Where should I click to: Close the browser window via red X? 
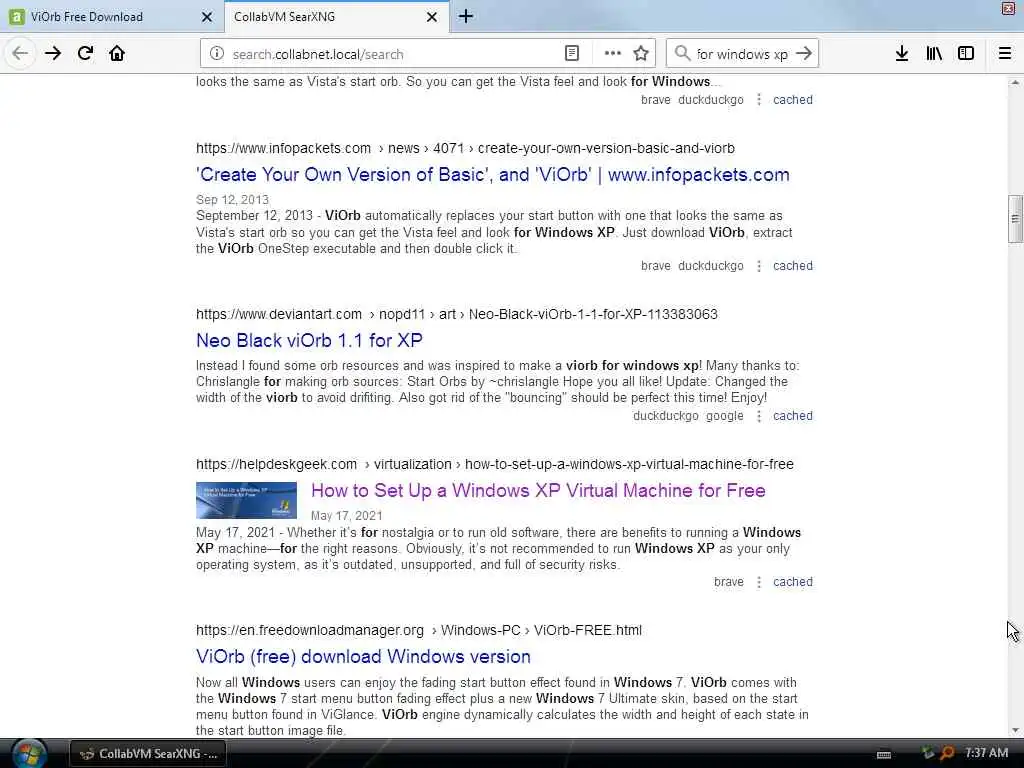pyautogui.click(x=1009, y=8)
